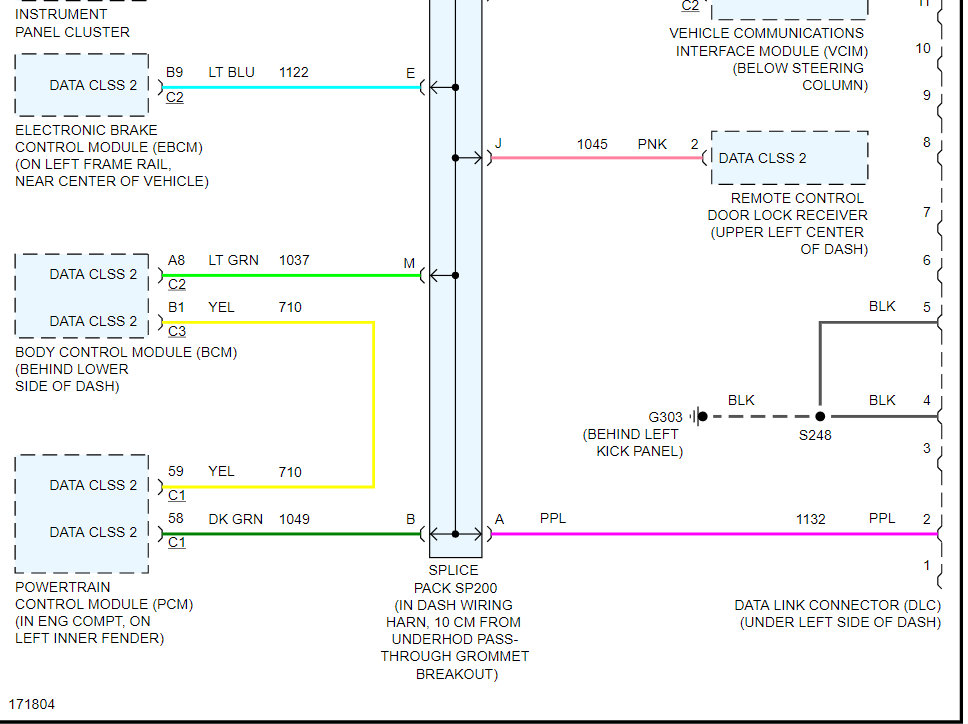Click the PPL label next to DLC pin 2
The height and width of the screenshot is (724, 968).
click(x=882, y=518)
